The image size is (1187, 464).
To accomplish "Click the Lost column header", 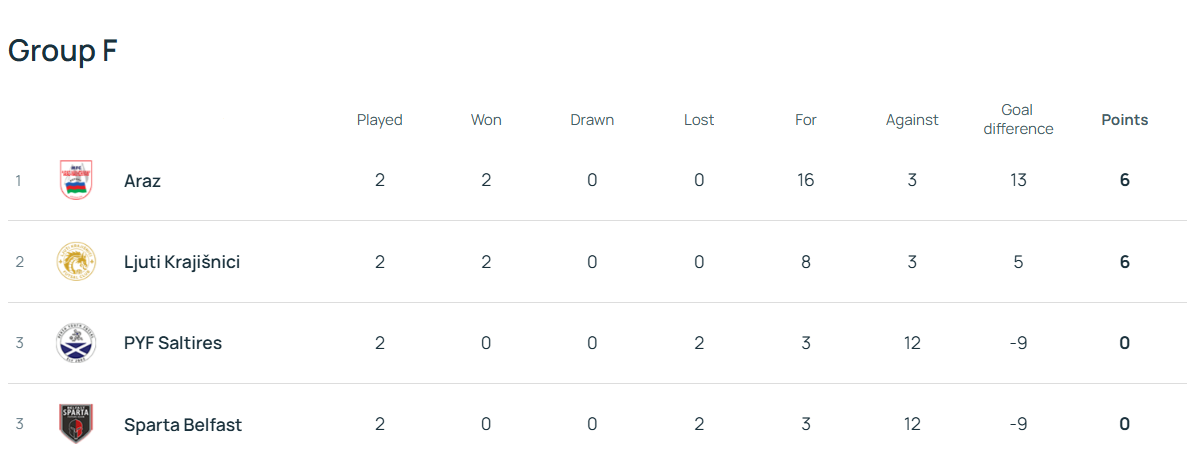I will [699, 120].
